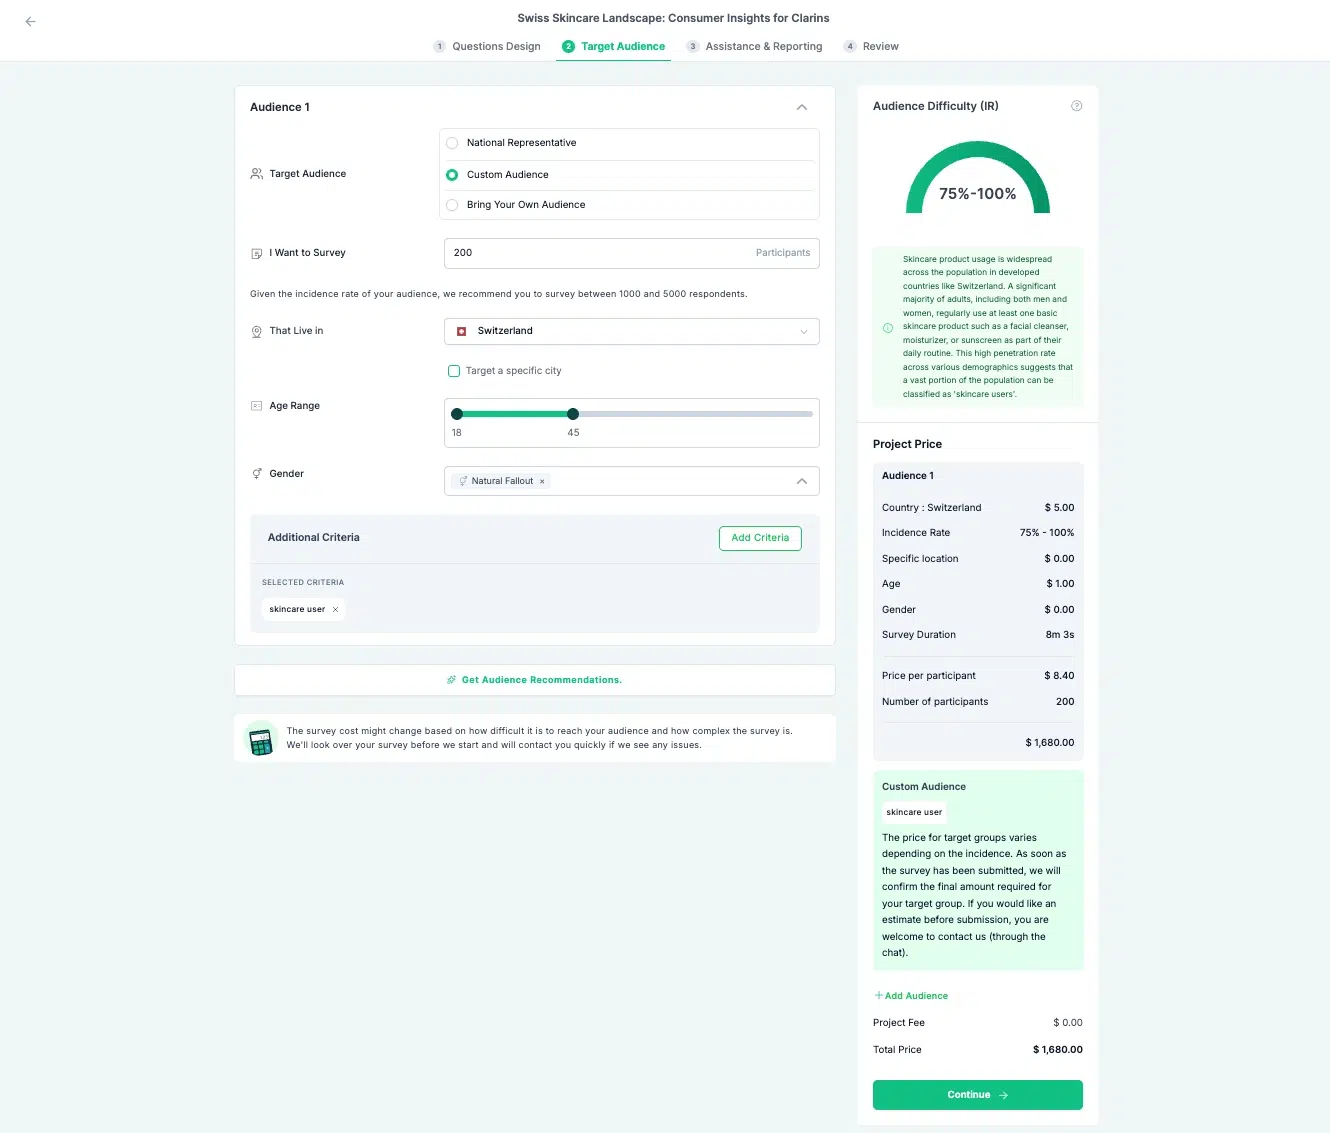The image size is (1330, 1133).
Task: Open the Questions Design step
Action: click(x=487, y=46)
